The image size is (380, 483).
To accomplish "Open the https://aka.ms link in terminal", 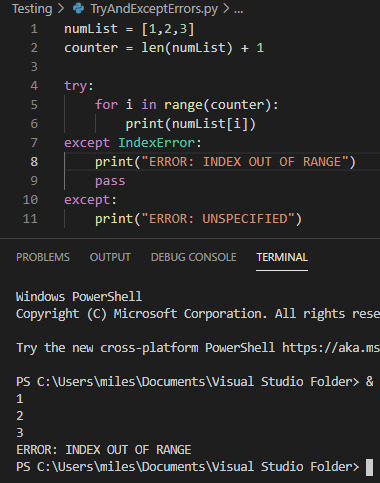I will click(331, 348).
